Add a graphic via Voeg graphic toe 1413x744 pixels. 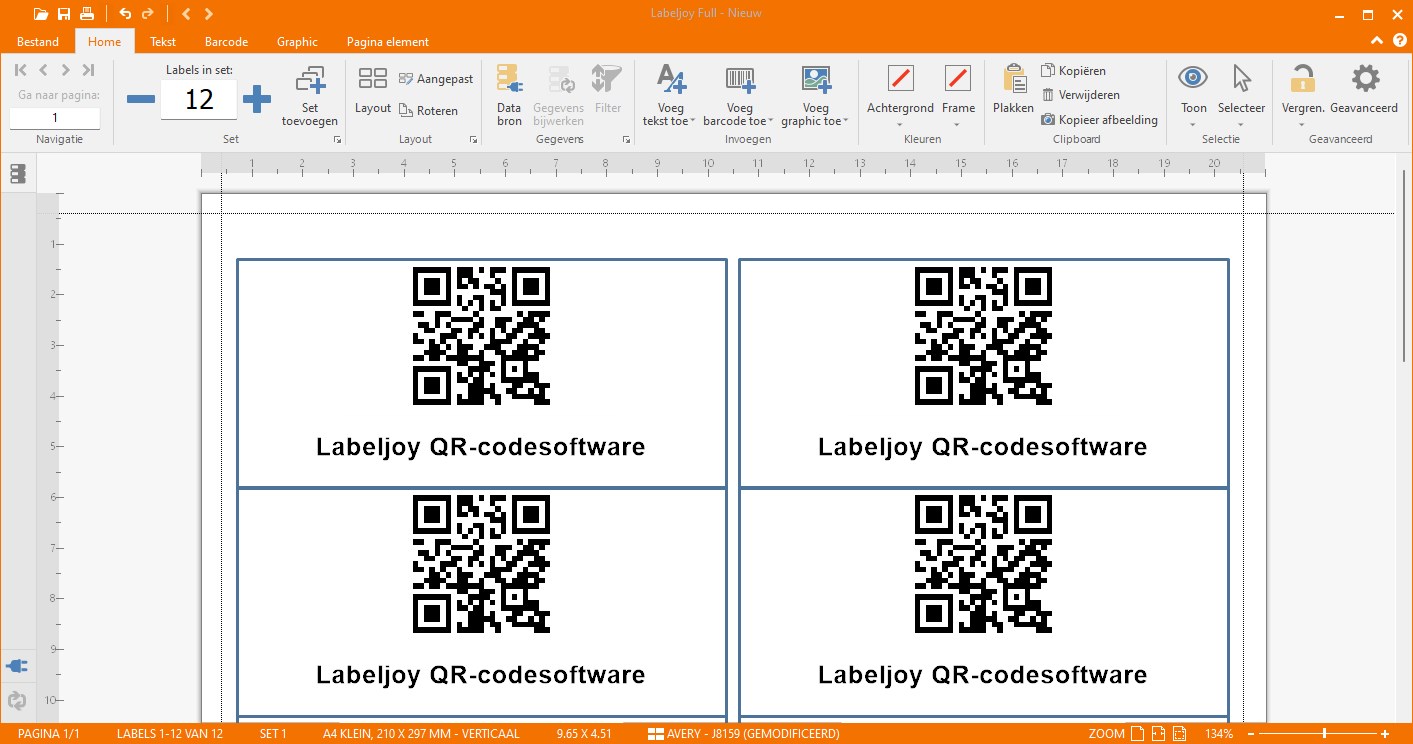coord(816,96)
